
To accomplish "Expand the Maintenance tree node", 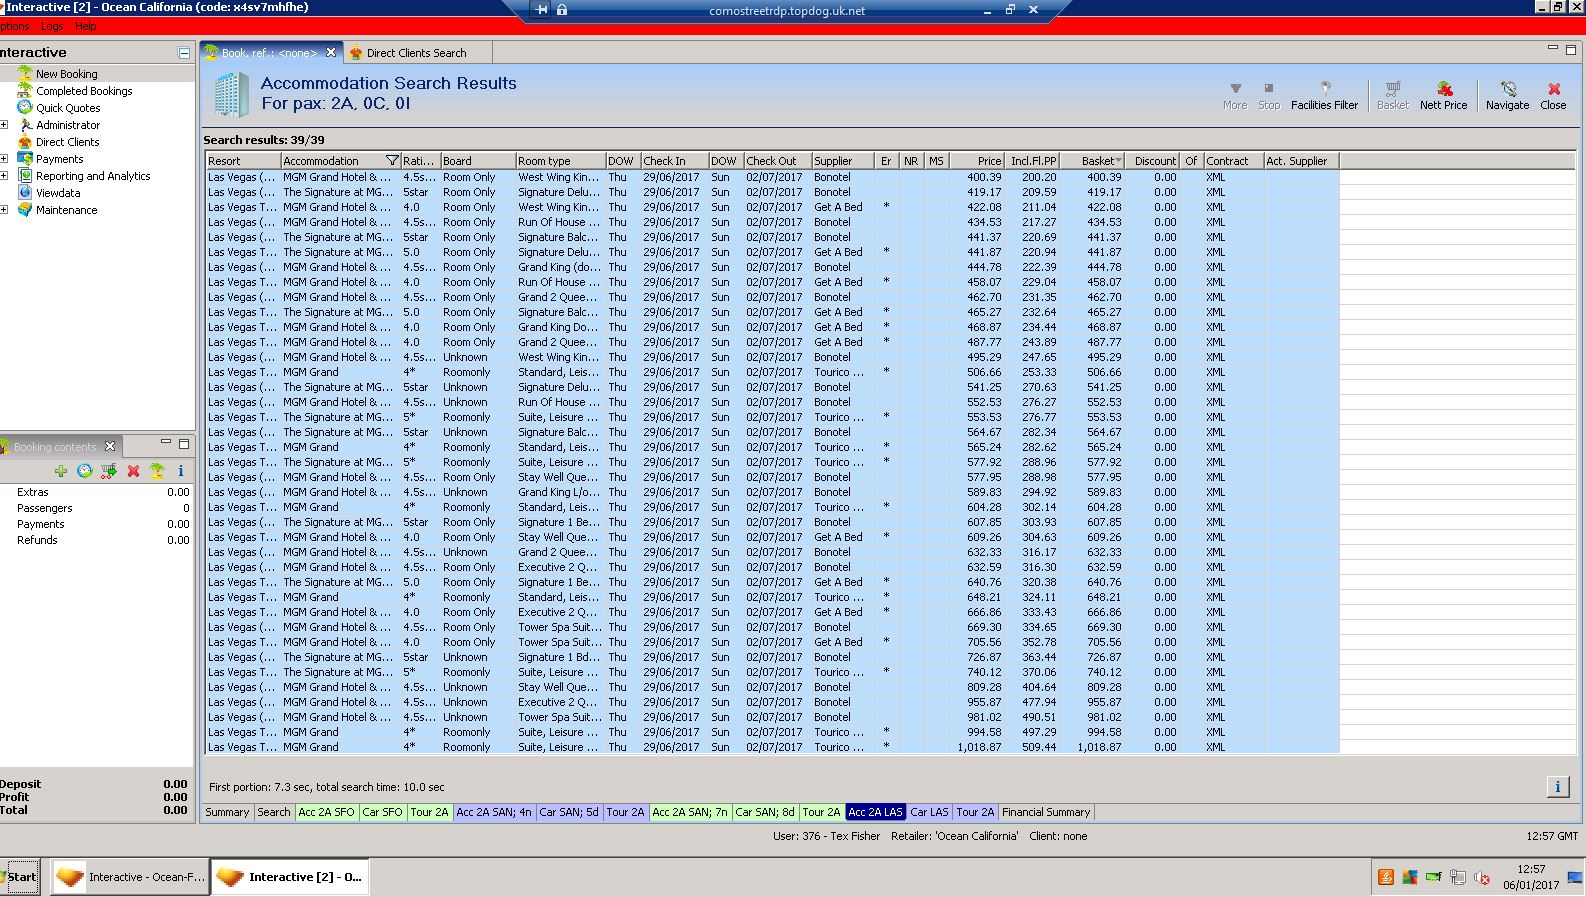I will coord(4,210).
